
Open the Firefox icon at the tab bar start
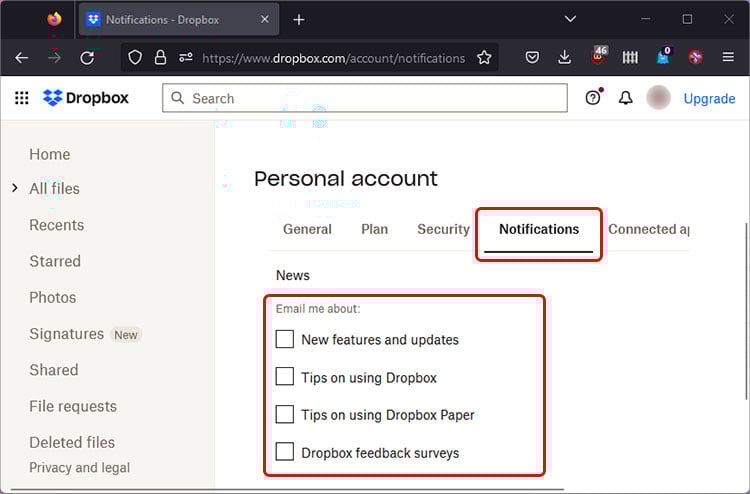coord(55,19)
